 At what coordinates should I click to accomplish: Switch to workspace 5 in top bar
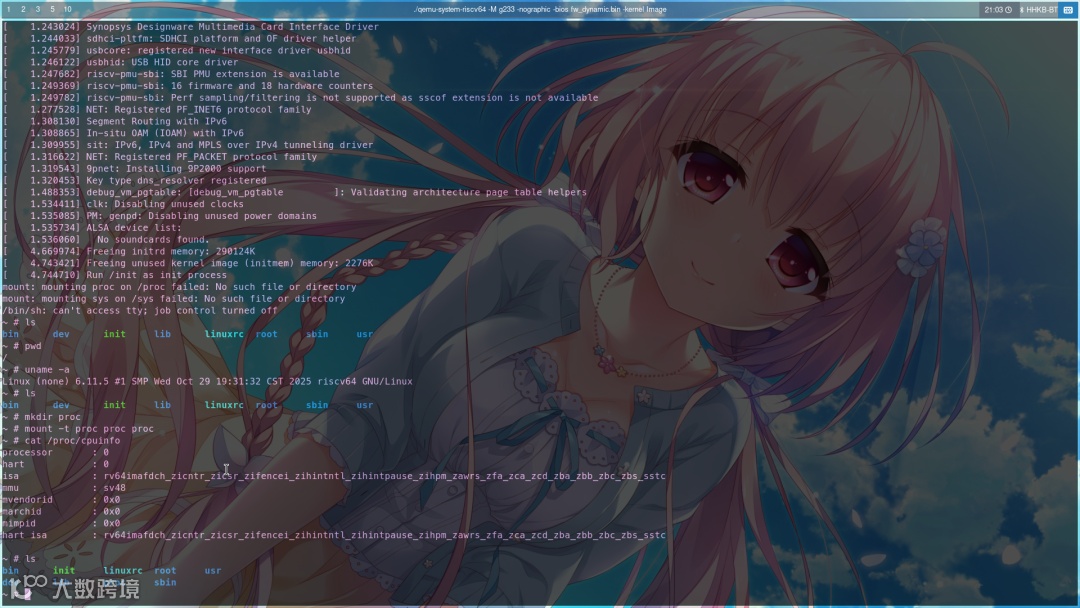tap(52, 10)
